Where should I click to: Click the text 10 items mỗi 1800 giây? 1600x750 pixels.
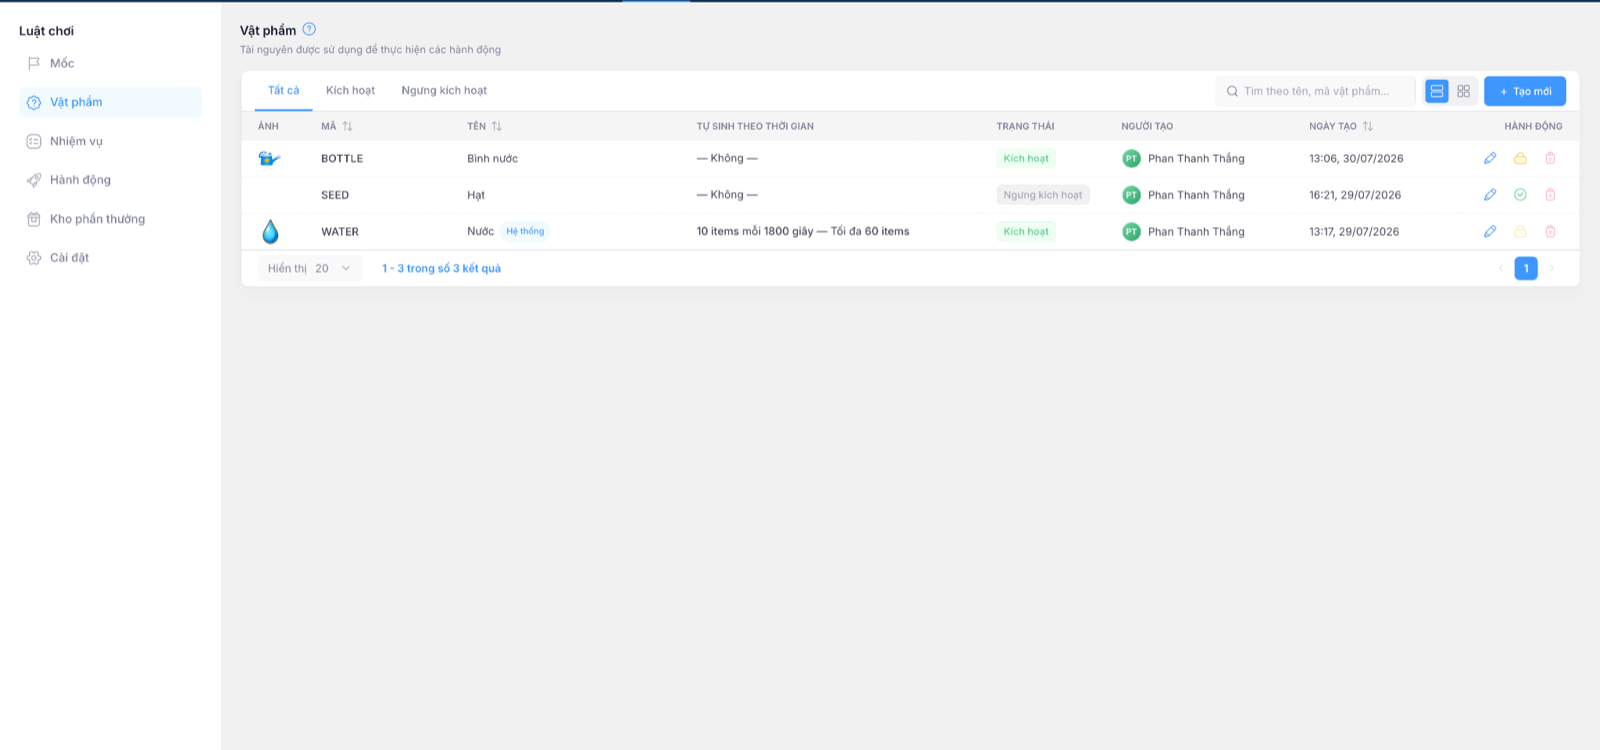[x=755, y=231]
